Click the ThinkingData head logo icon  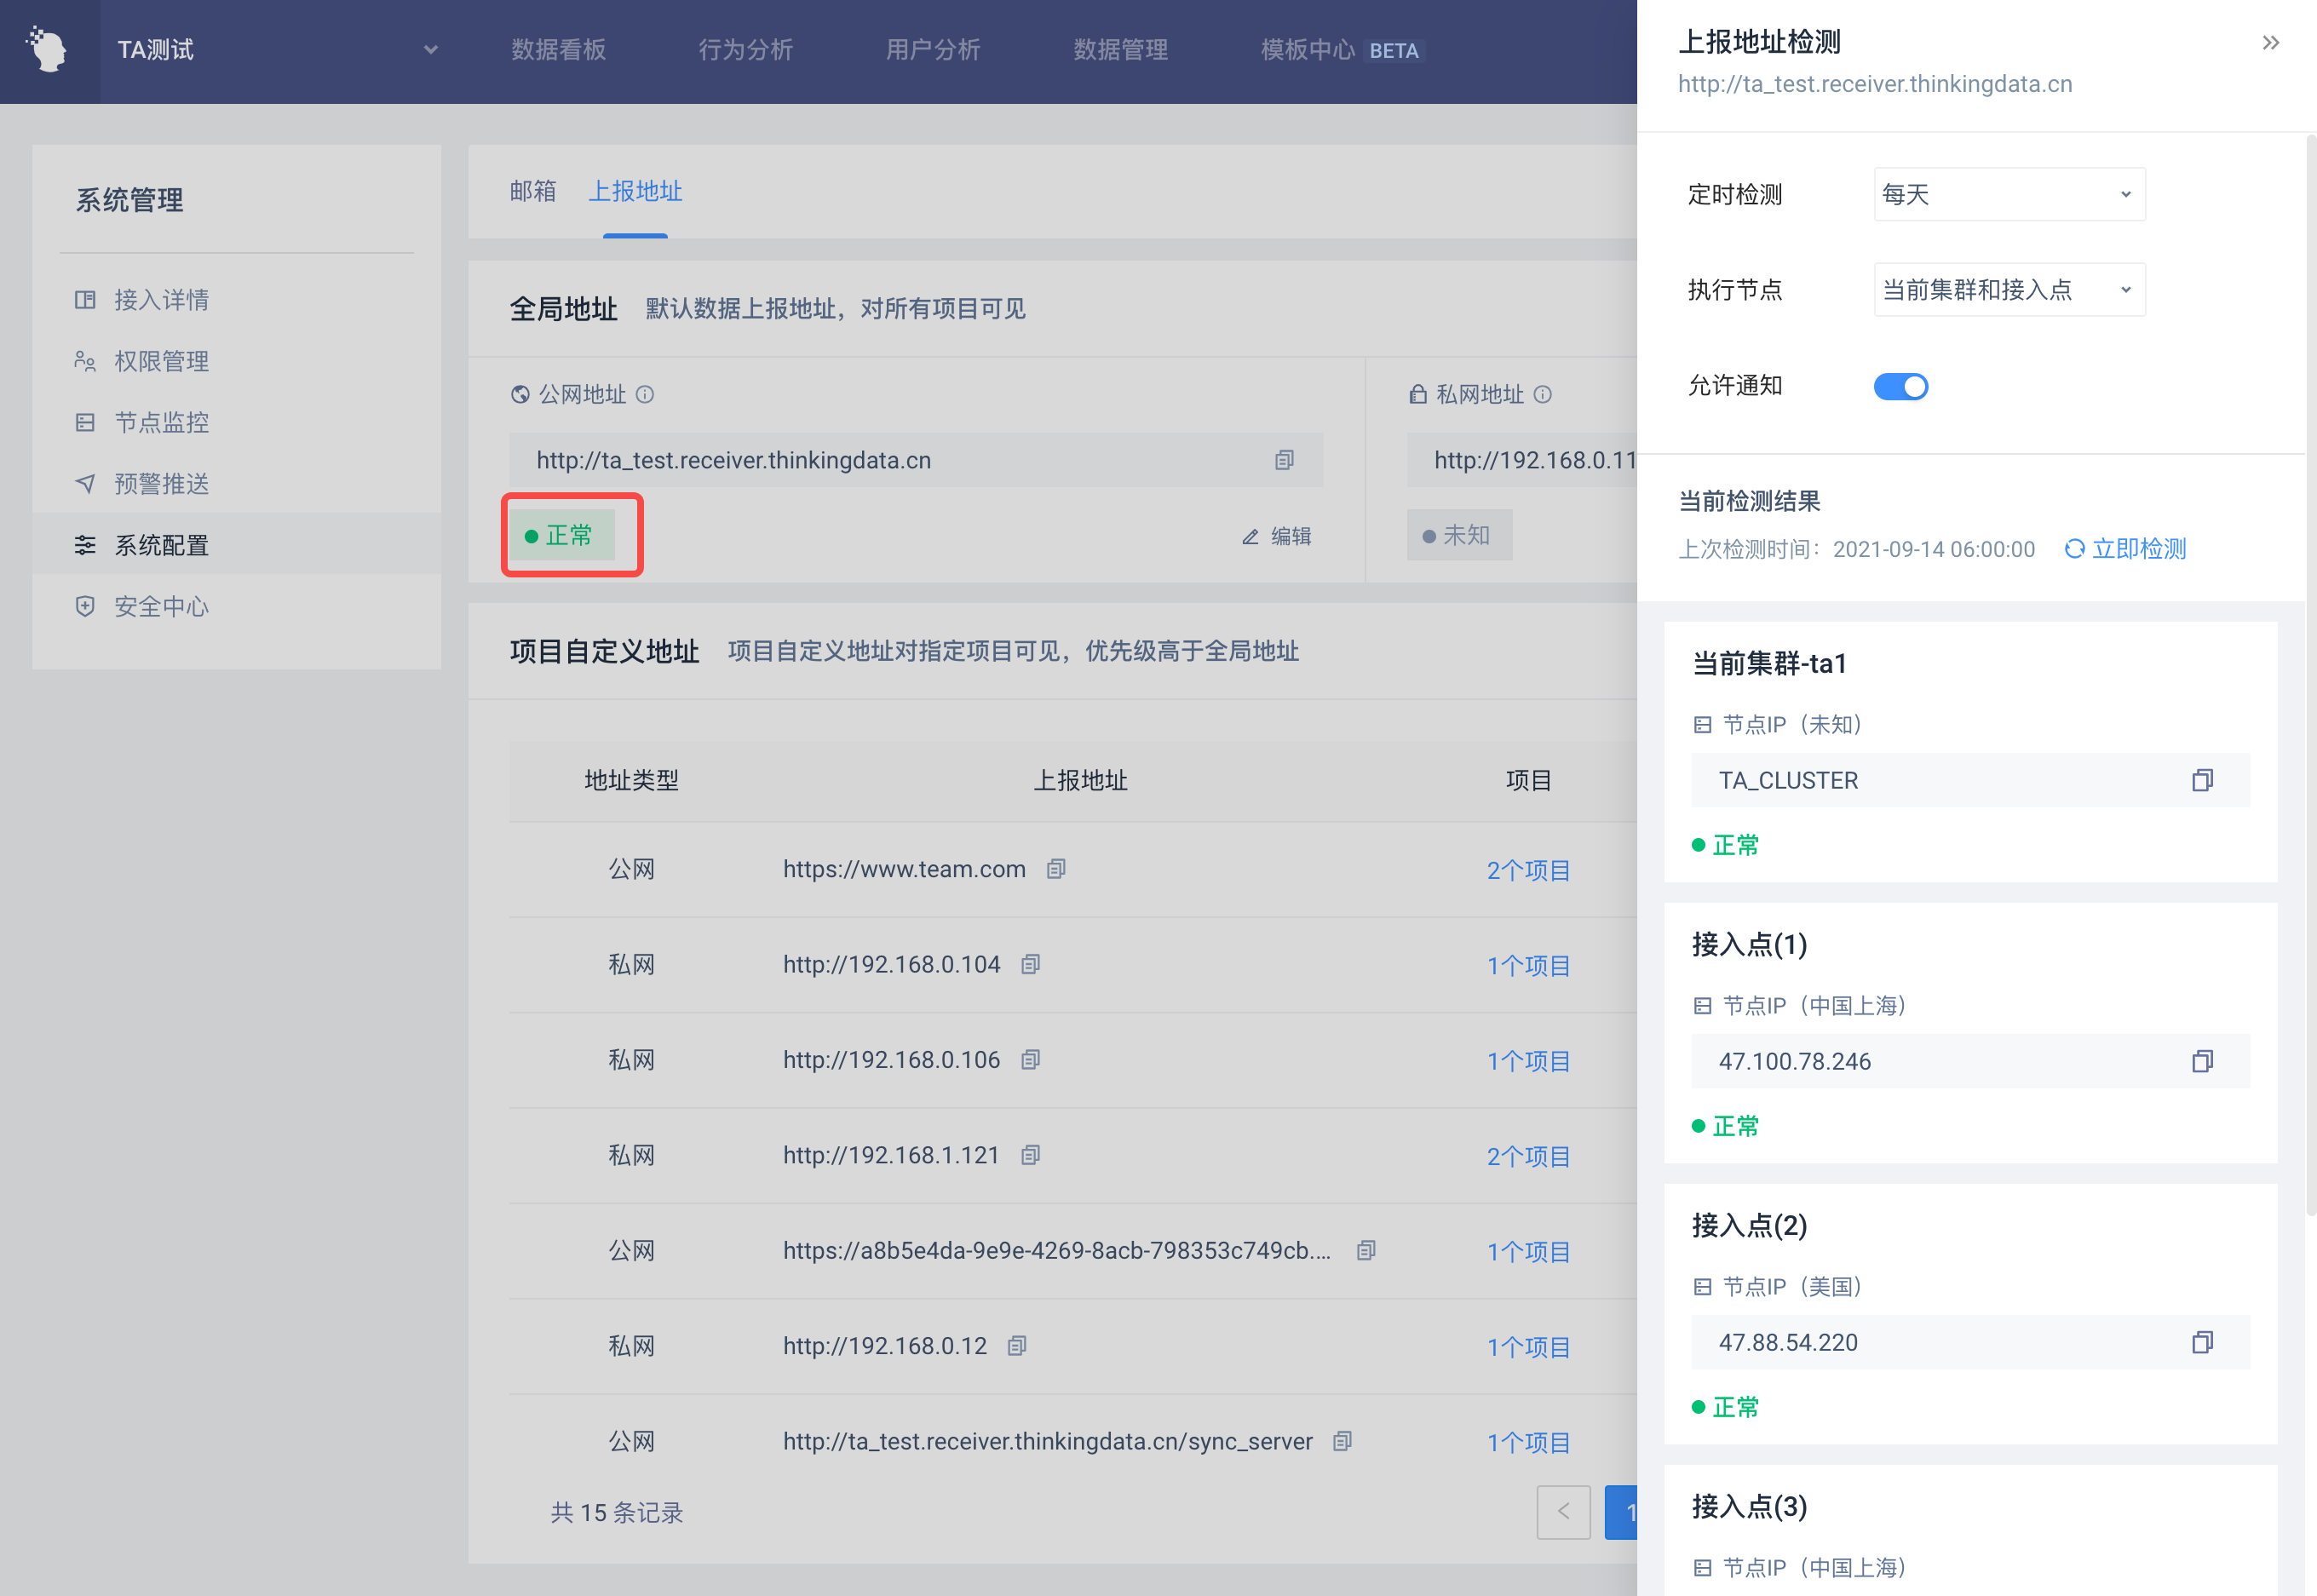coord(47,49)
